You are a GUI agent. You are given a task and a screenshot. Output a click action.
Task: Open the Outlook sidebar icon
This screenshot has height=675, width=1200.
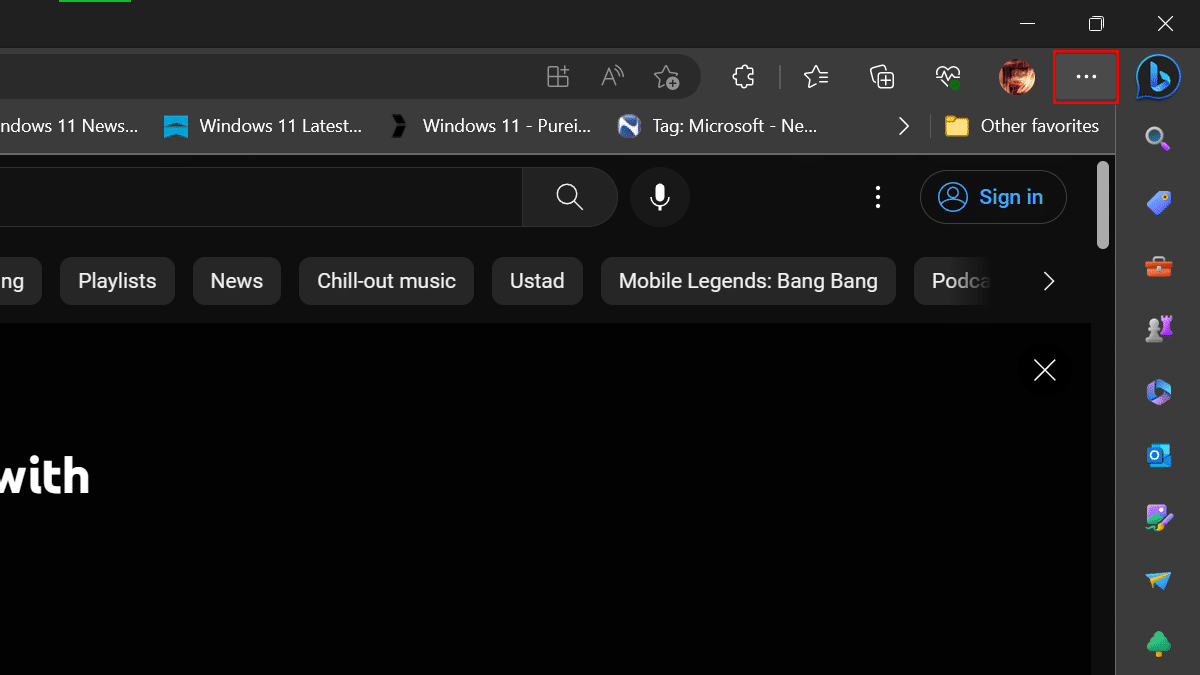tap(1158, 455)
